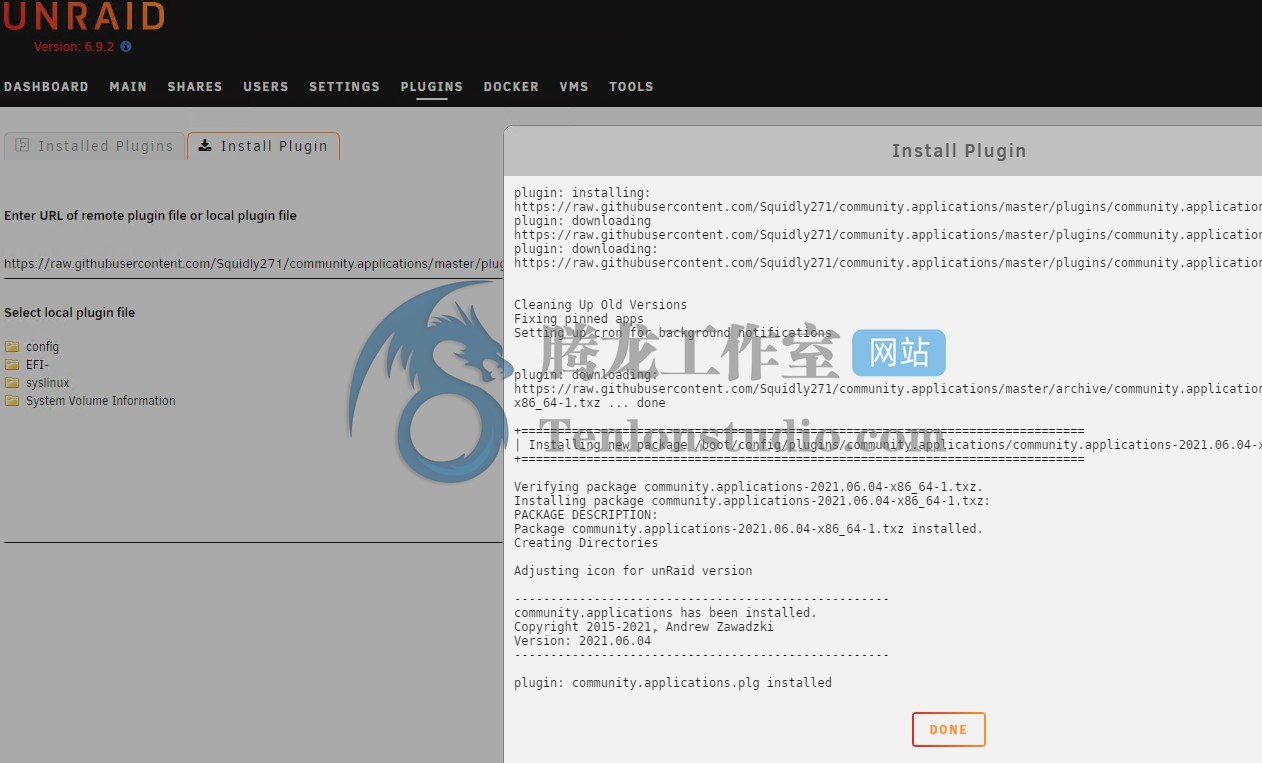1262x763 pixels.
Task: Click the "Verifying package" log line
Action: pos(748,487)
